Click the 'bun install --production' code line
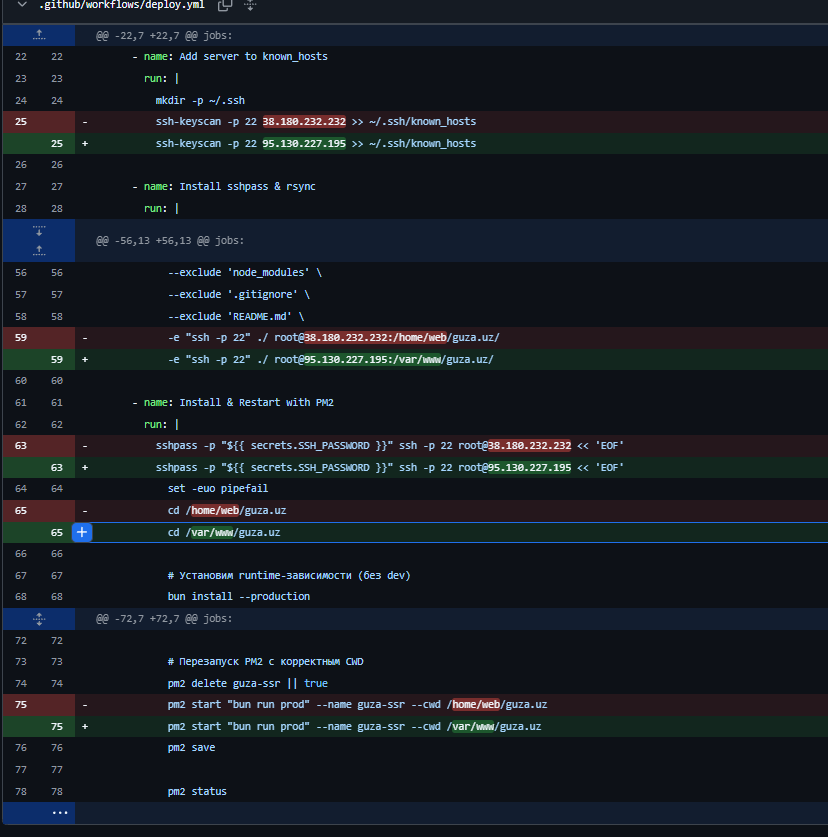828x837 pixels. (238, 596)
